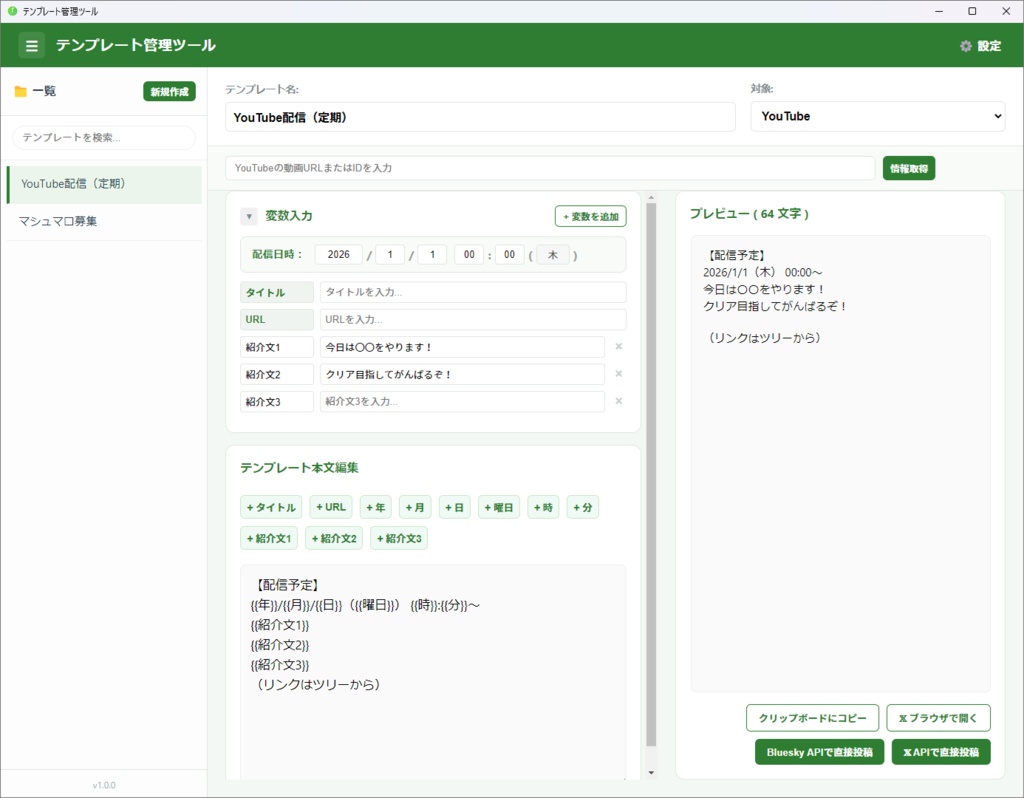
Task: Select マシュマロ募集 template in list
Action: [104, 221]
